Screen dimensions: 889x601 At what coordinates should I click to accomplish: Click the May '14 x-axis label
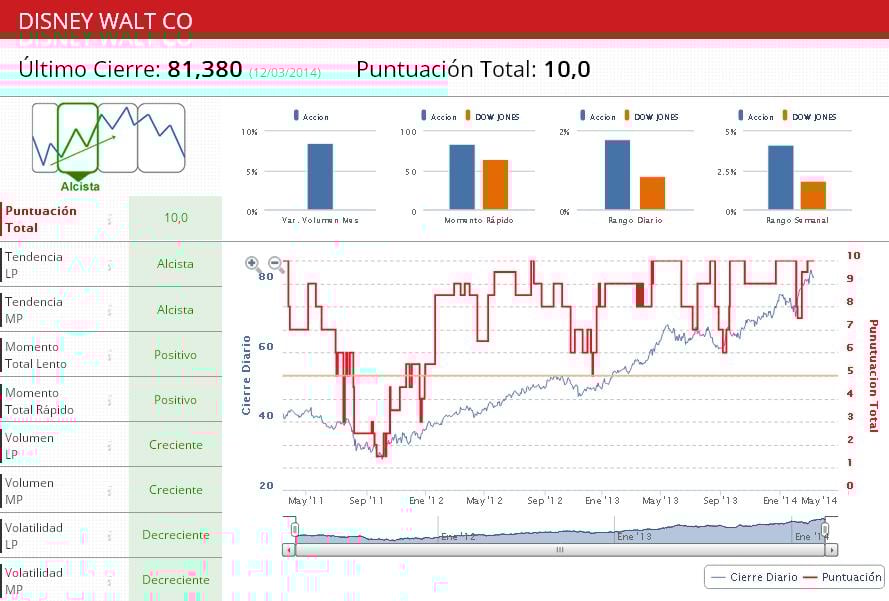click(819, 501)
